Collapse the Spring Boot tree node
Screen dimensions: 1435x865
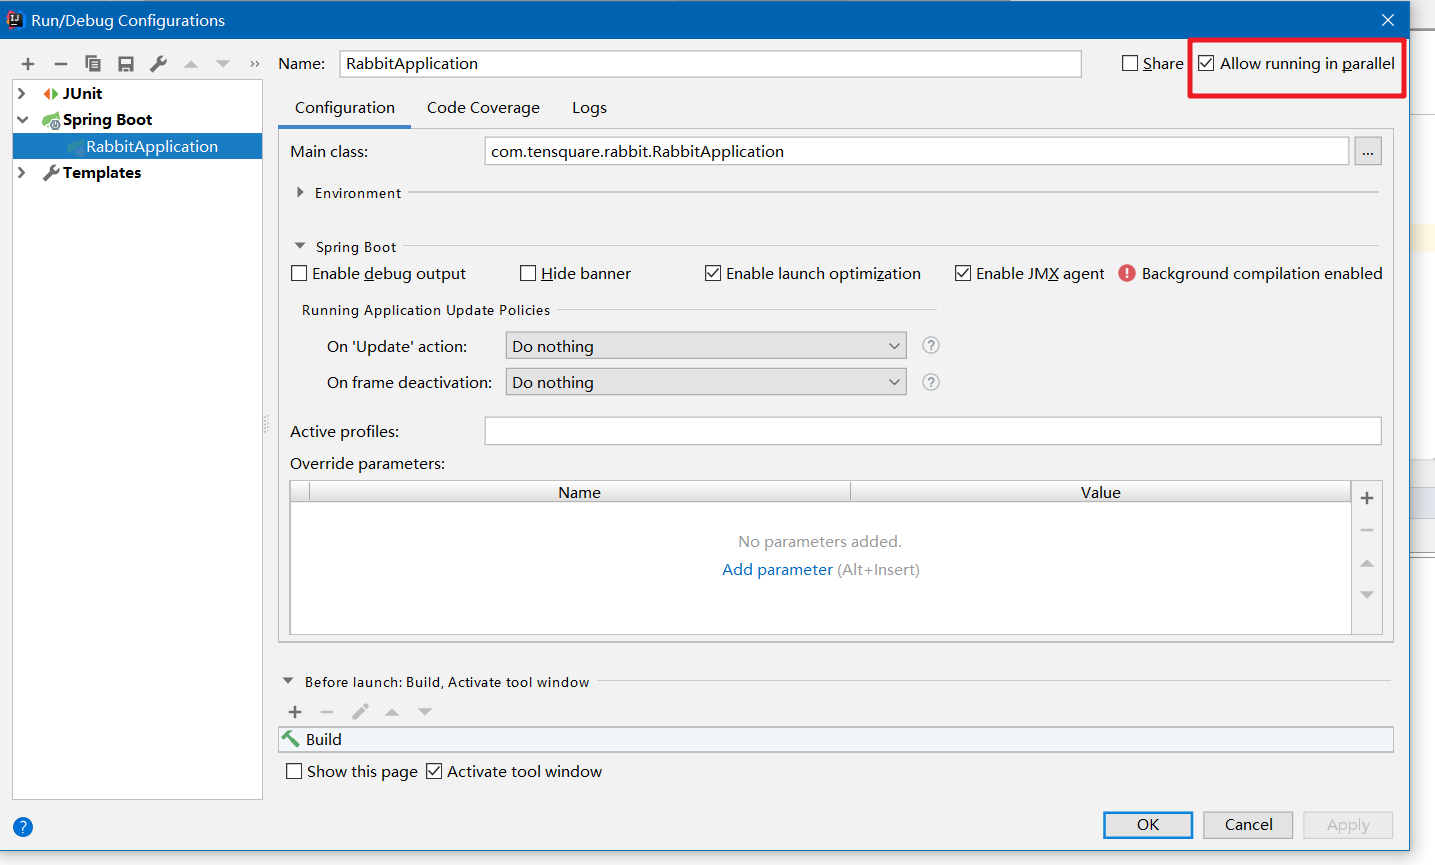tap(22, 119)
